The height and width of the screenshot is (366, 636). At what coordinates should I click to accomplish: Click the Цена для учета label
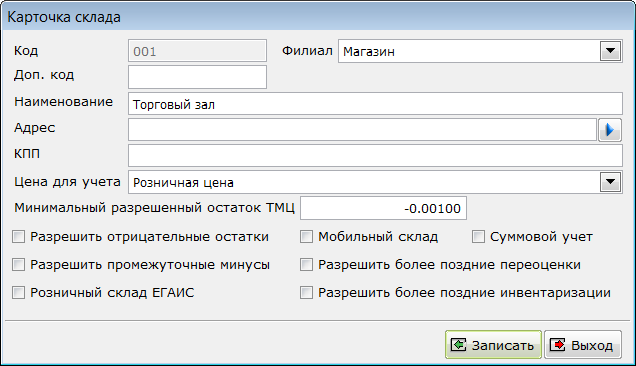click(x=67, y=182)
